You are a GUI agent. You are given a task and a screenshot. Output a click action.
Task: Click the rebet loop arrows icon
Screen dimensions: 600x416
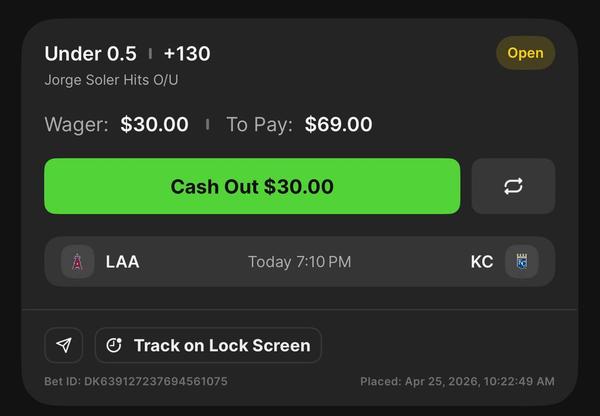click(x=513, y=186)
